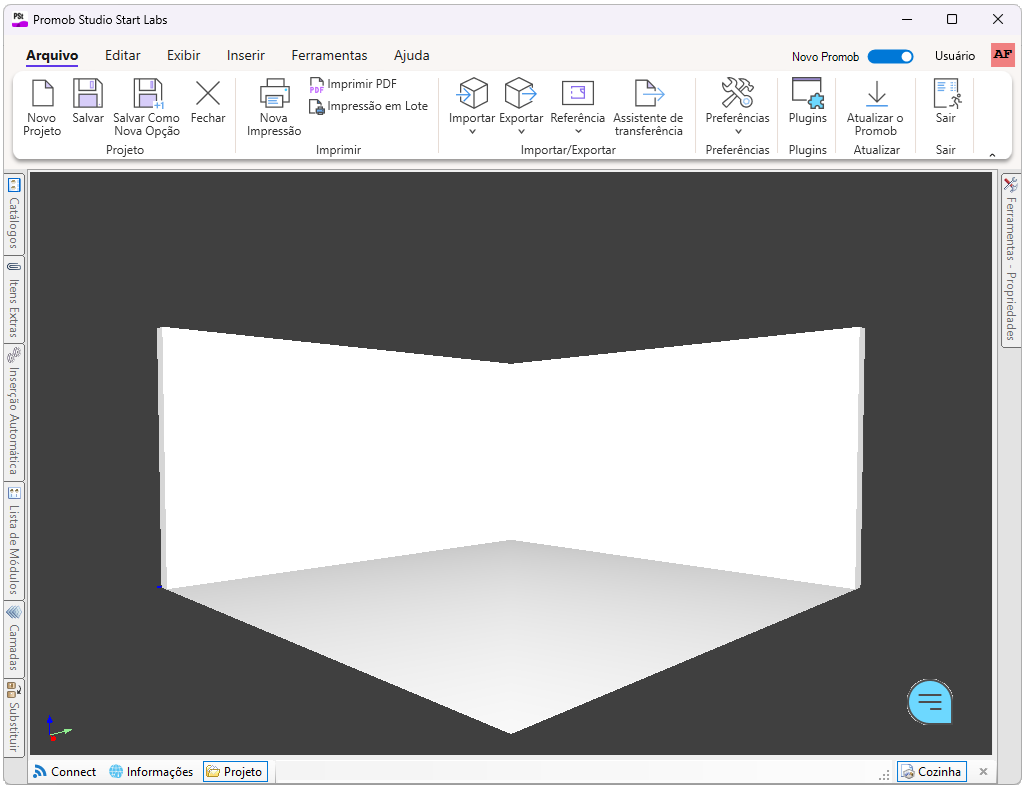Click the Exportar cube icon

click(520, 93)
